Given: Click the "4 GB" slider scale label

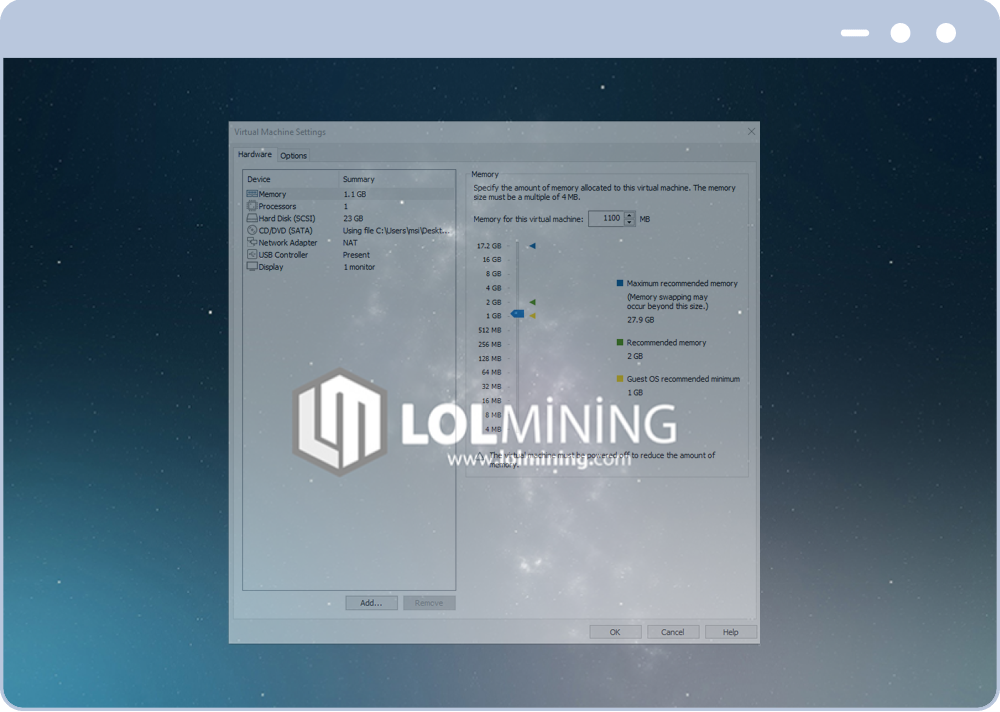Looking at the screenshot, I should click(x=494, y=288).
